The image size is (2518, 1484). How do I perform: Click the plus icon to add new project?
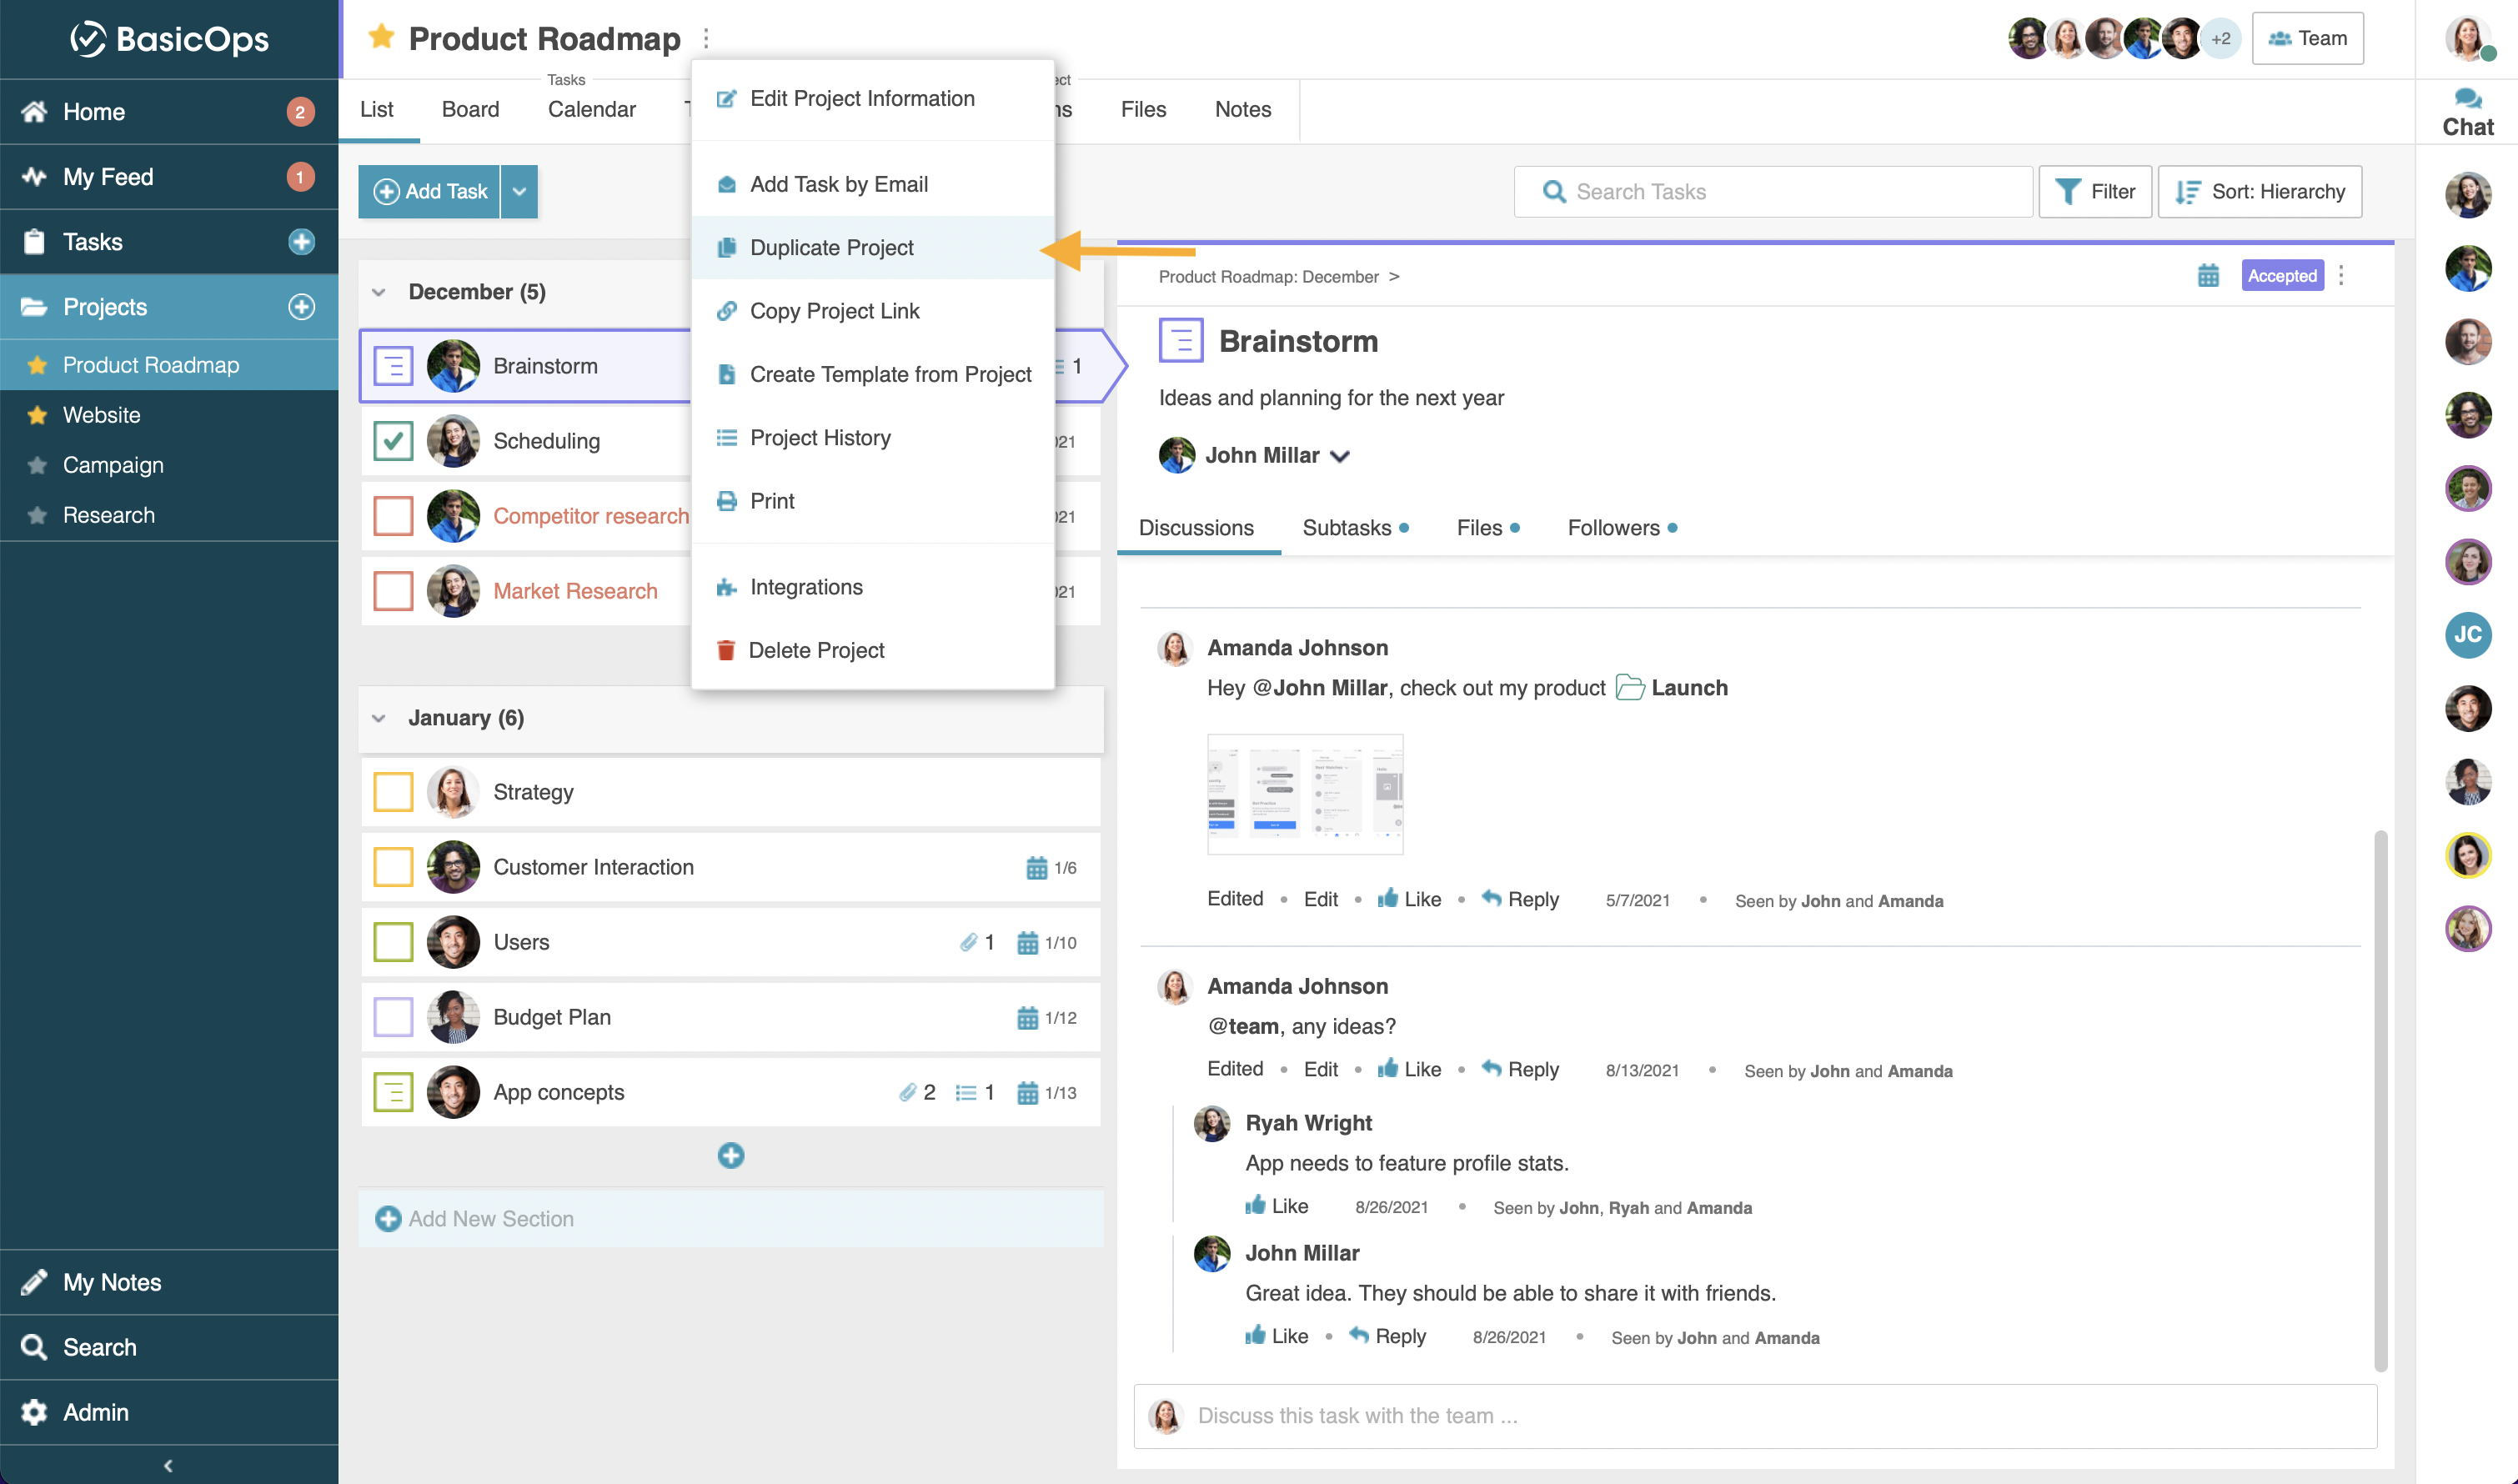[x=301, y=307]
